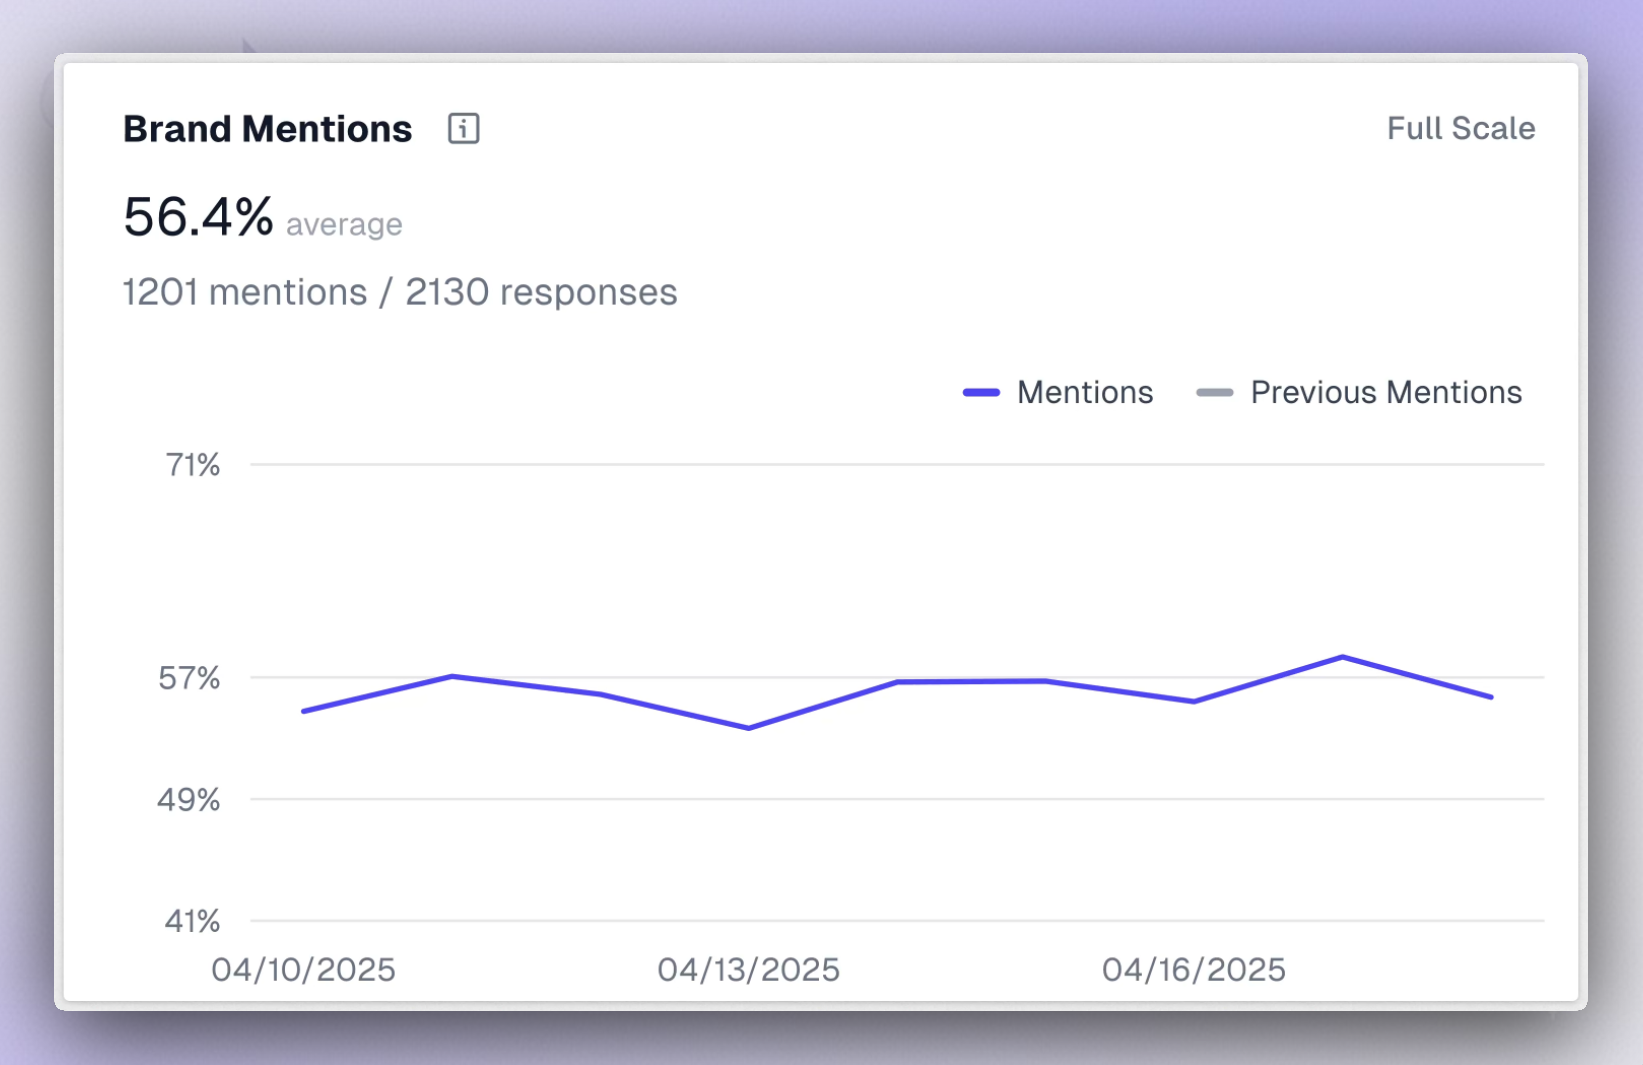Toggle the Mentions series in the legend
Screen dimensions: 1643x1065
tap(1085, 392)
